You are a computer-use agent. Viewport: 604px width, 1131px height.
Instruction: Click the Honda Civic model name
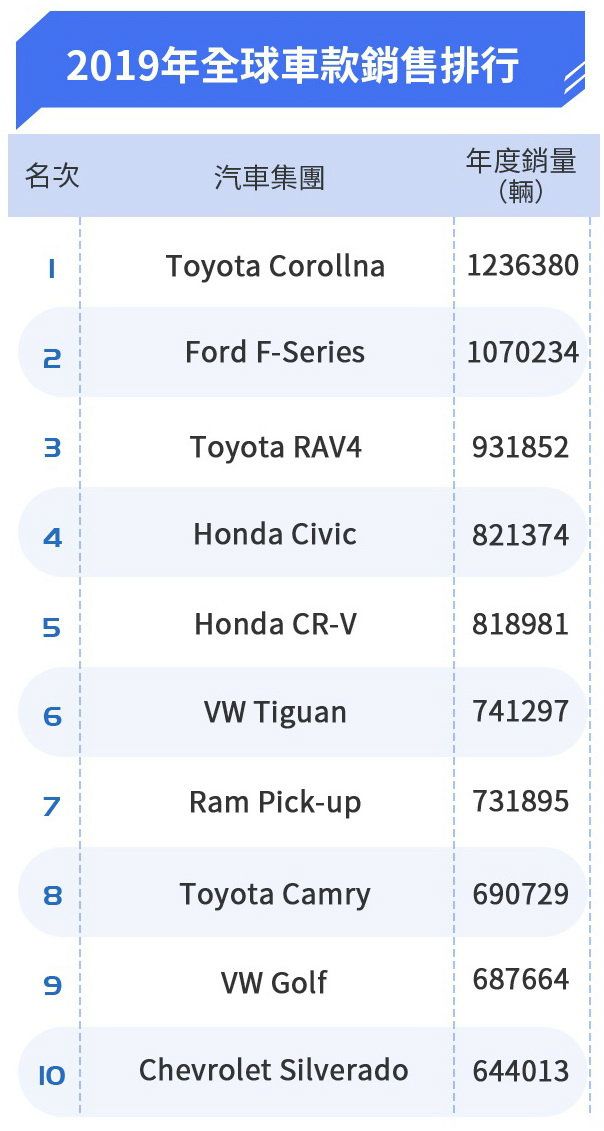[x=275, y=534]
